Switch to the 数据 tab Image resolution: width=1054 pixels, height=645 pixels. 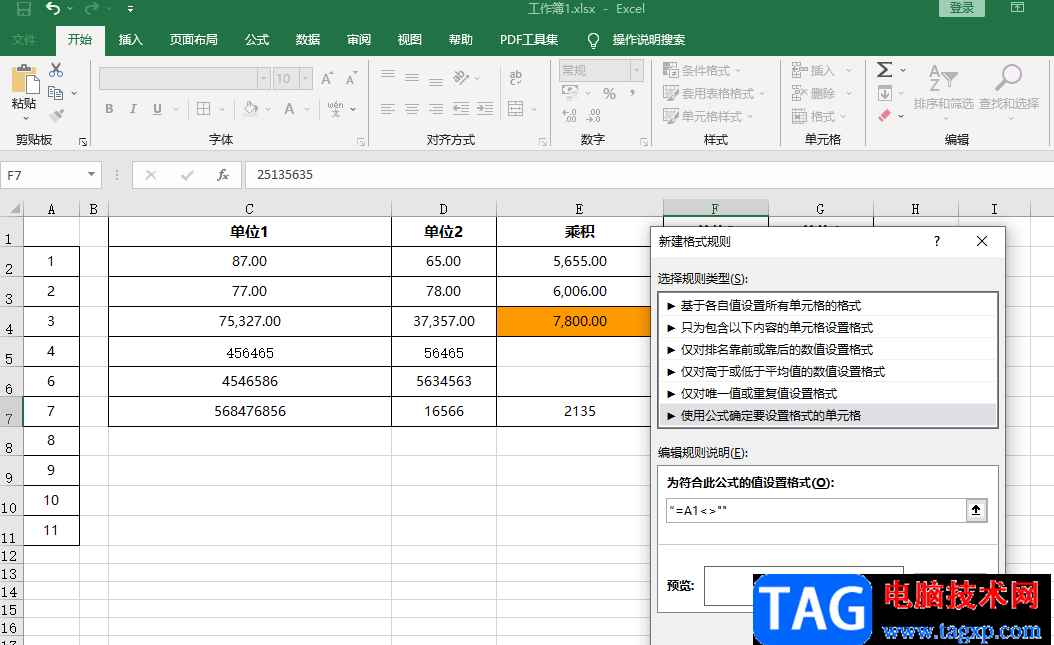pyautogui.click(x=308, y=40)
